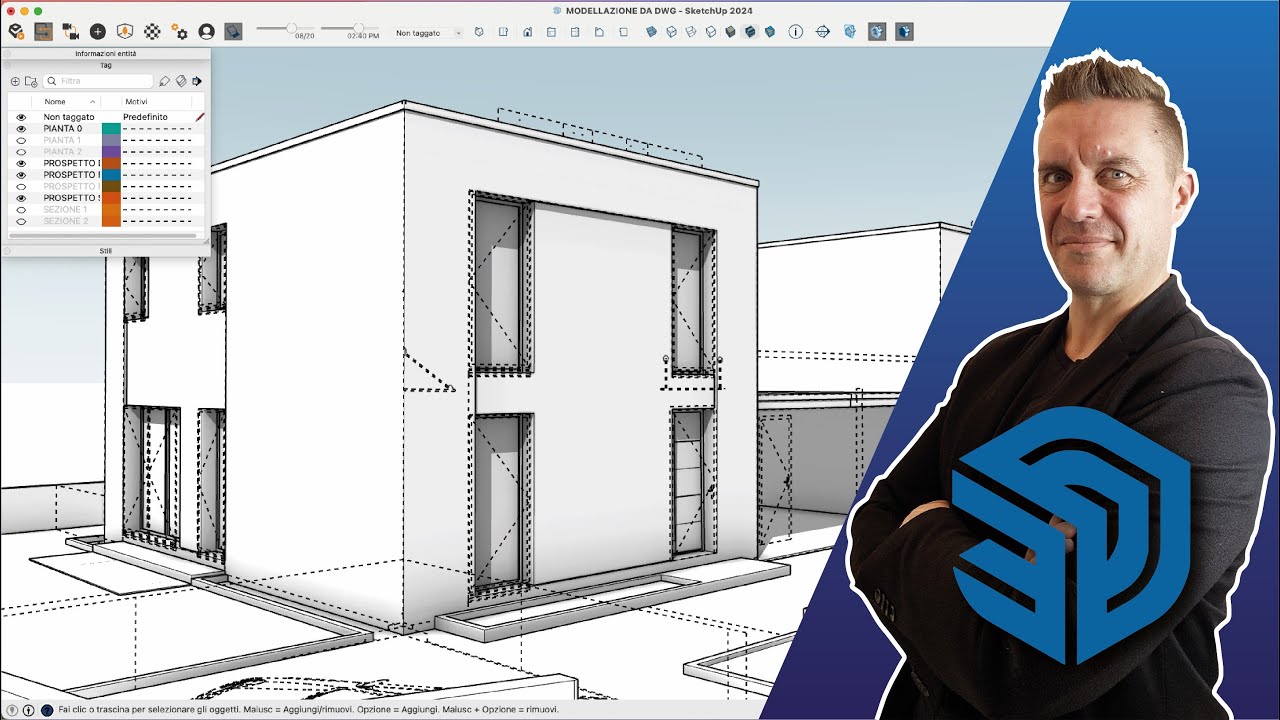Select the 'SEZIONE 2' tag name
This screenshot has height=720, width=1280.
(x=65, y=221)
